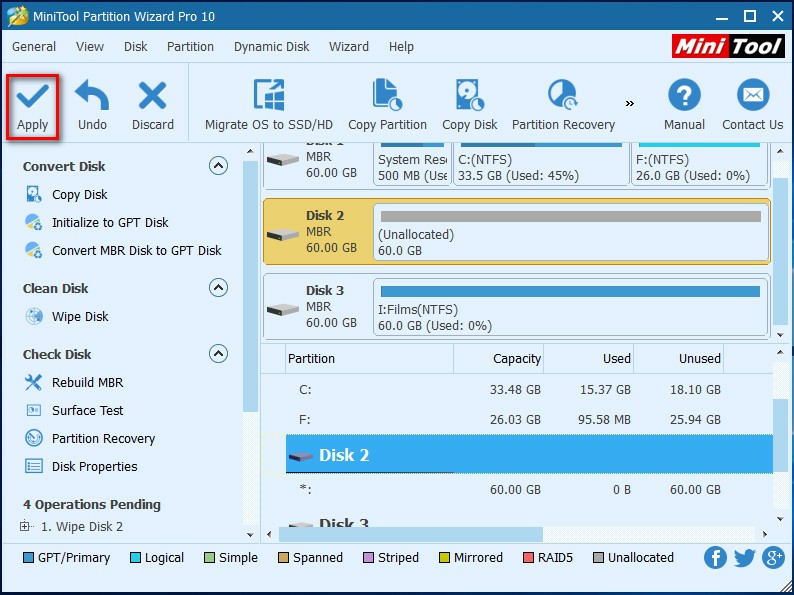Image resolution: width=794 pixels, height=595 pixels.
Task: Click the 4 Operations Pending heading
Action: [x=92, y=504]
